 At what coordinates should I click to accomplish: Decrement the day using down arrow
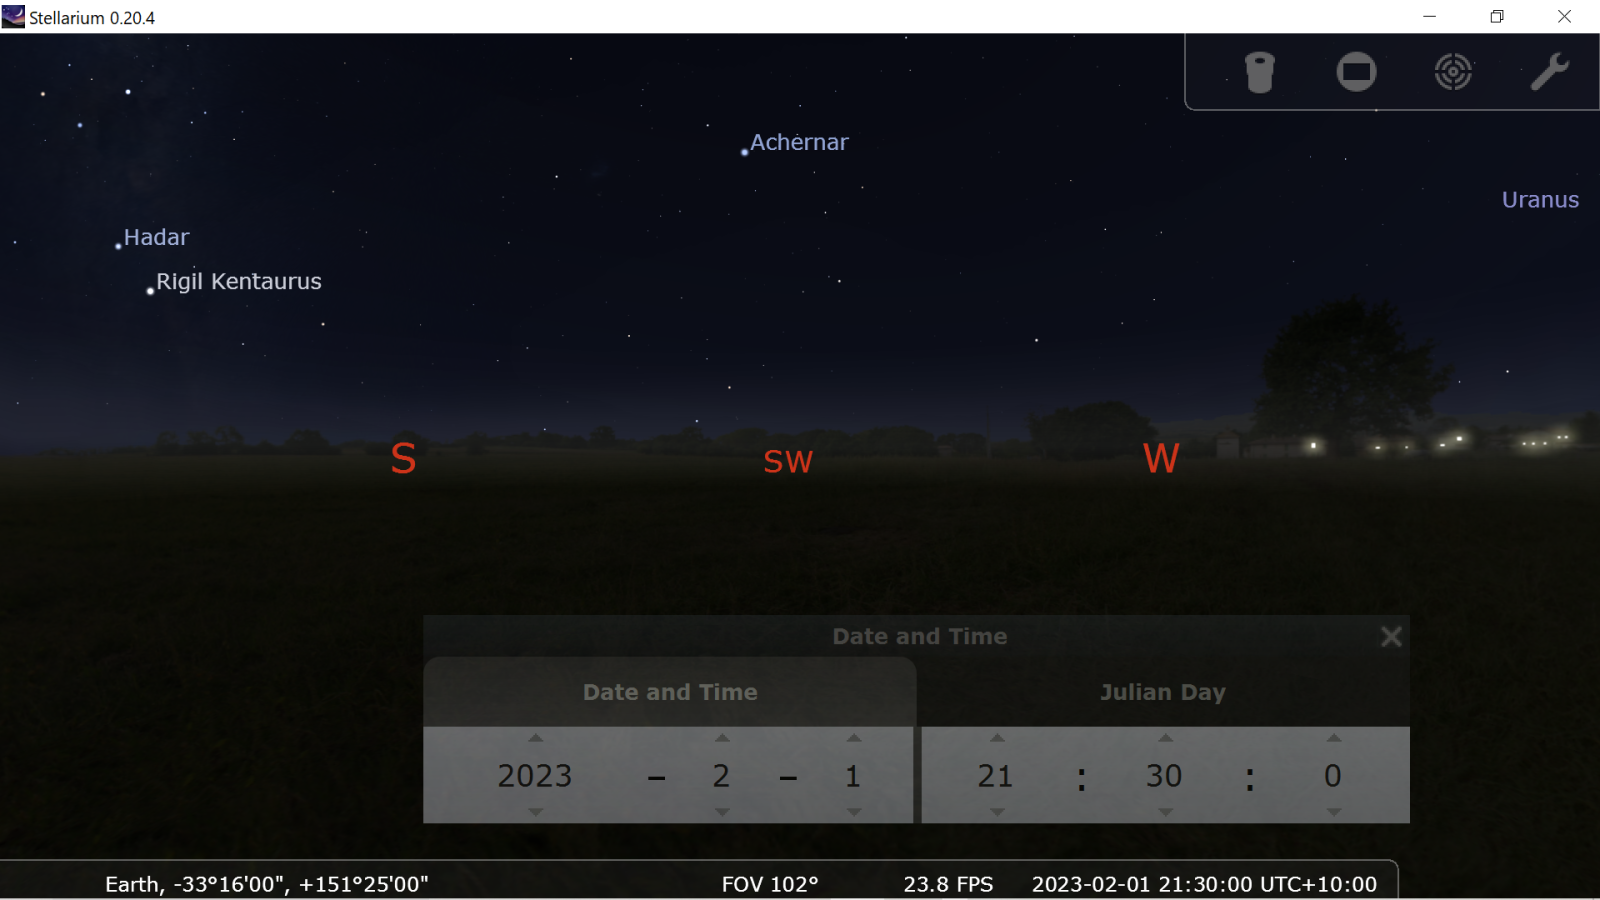(853, 812)
